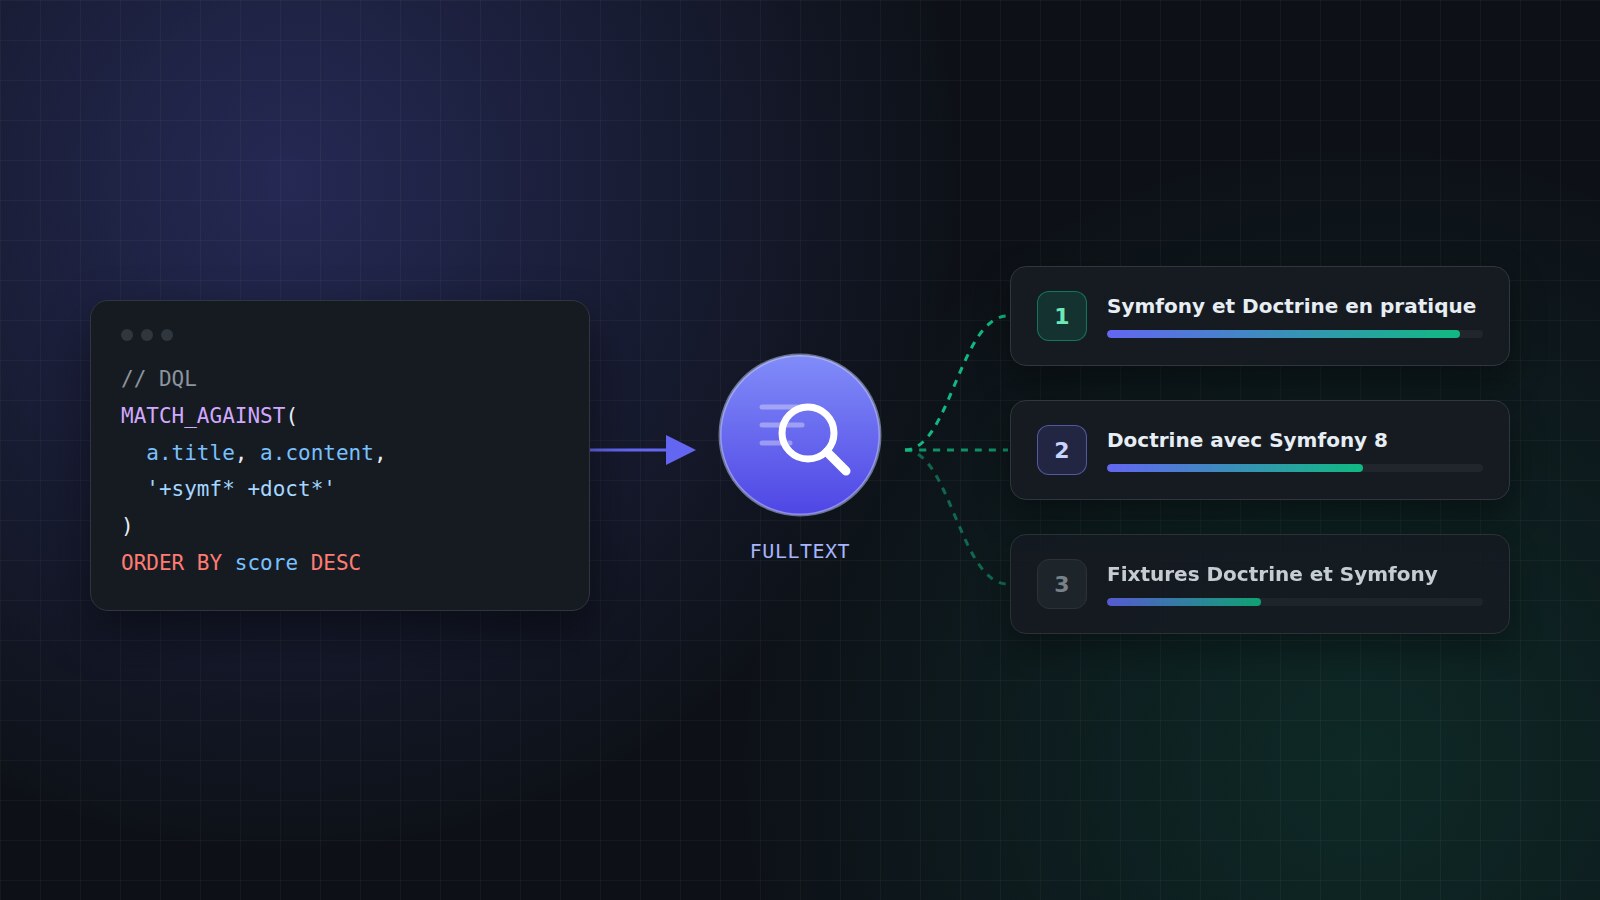Screen dimensions: 1600x900
Task: Click the '+symf* +doct*' search string
Action: [241, 489]
